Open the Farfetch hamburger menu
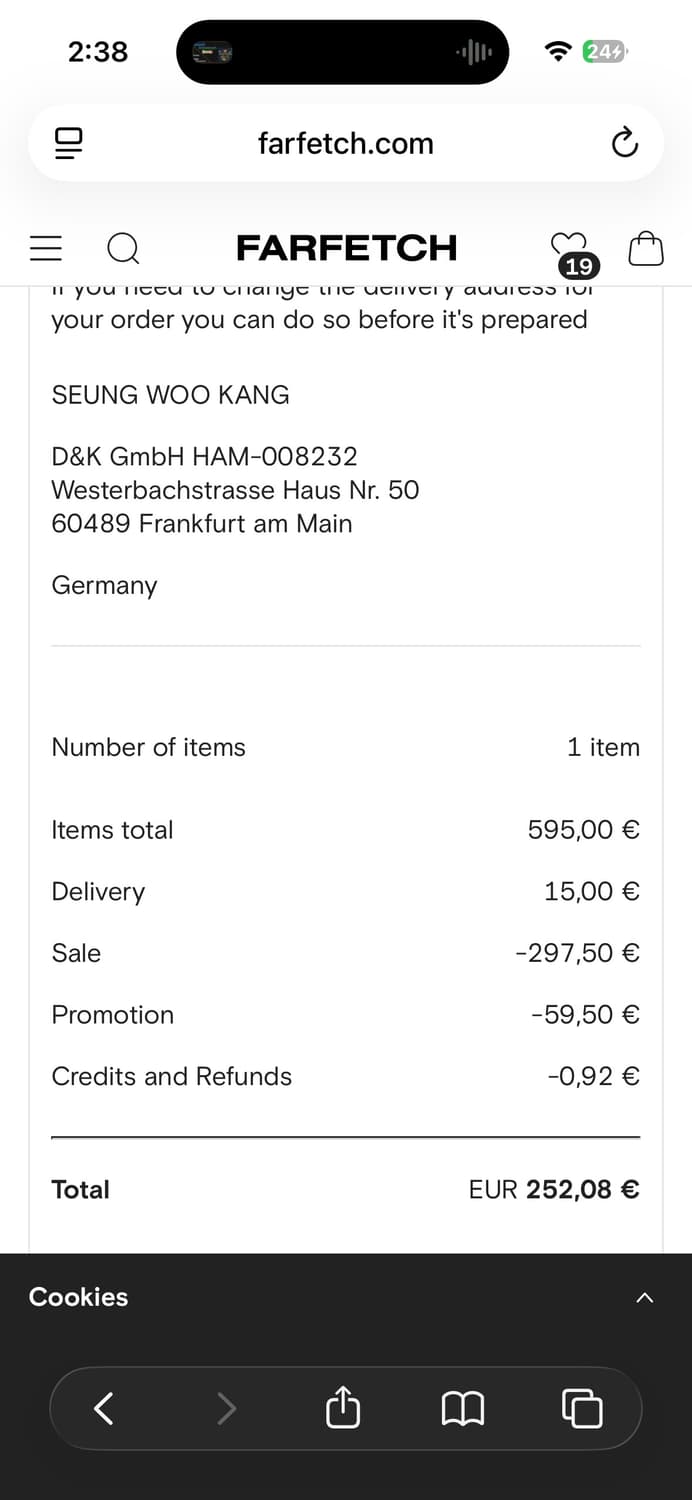Viewport: 692px width, 1500px height. coord(46,248)
